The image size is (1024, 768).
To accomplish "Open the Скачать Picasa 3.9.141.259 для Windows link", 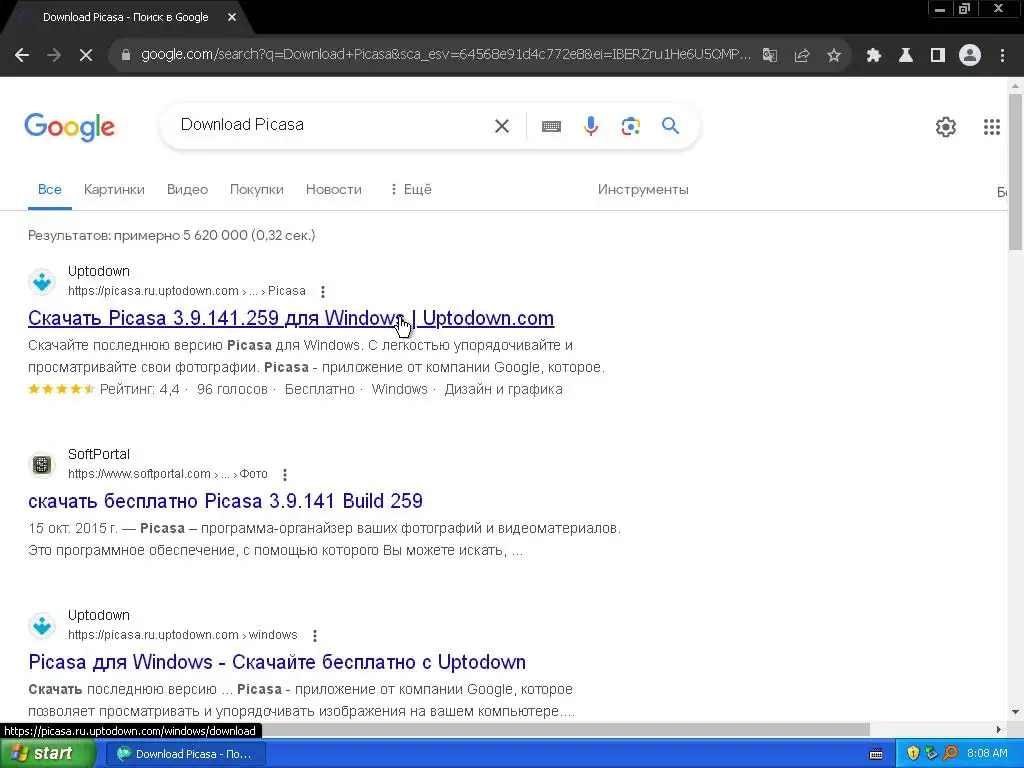I will pos(291,318).
